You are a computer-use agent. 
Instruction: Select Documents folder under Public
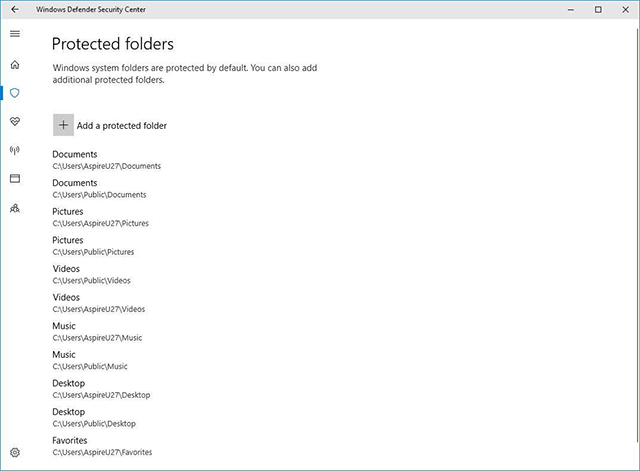[99, 189]
